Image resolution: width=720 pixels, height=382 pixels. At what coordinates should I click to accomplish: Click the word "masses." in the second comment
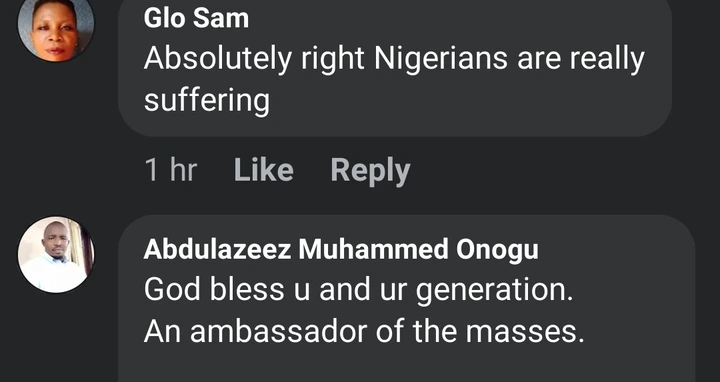coord(525,332)
